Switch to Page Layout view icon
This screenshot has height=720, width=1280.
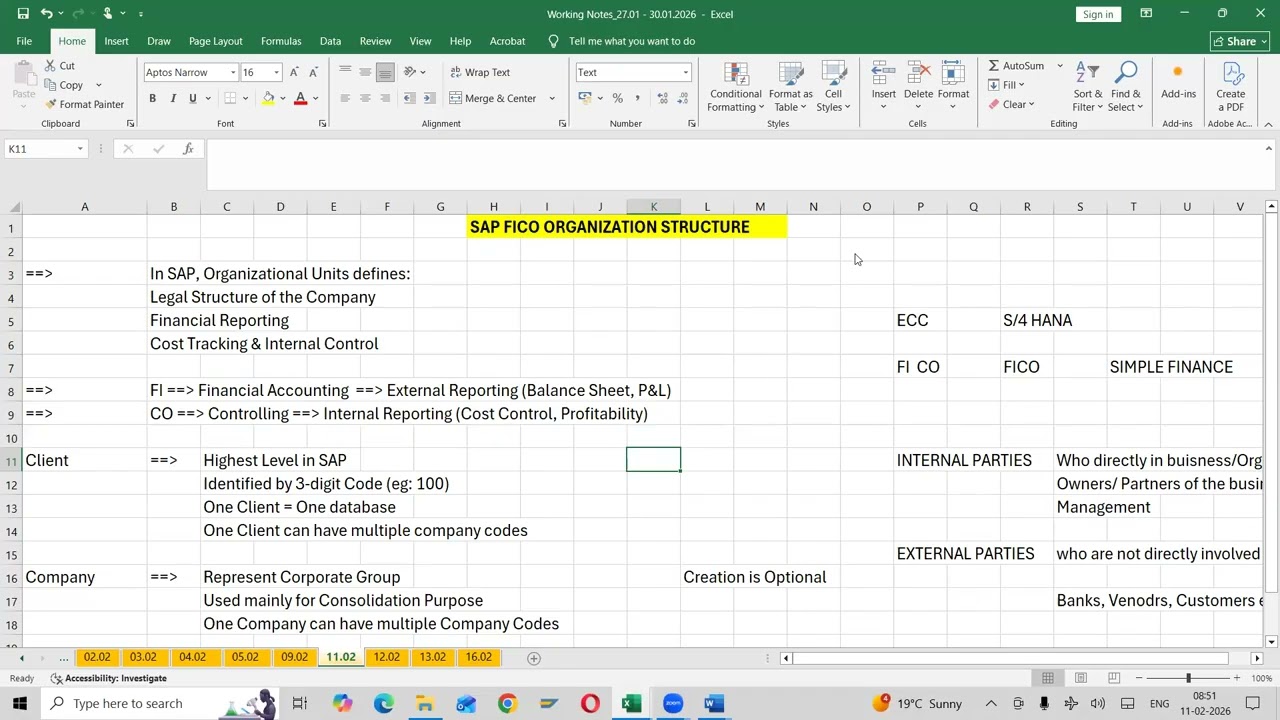(x=1081, y=678)
